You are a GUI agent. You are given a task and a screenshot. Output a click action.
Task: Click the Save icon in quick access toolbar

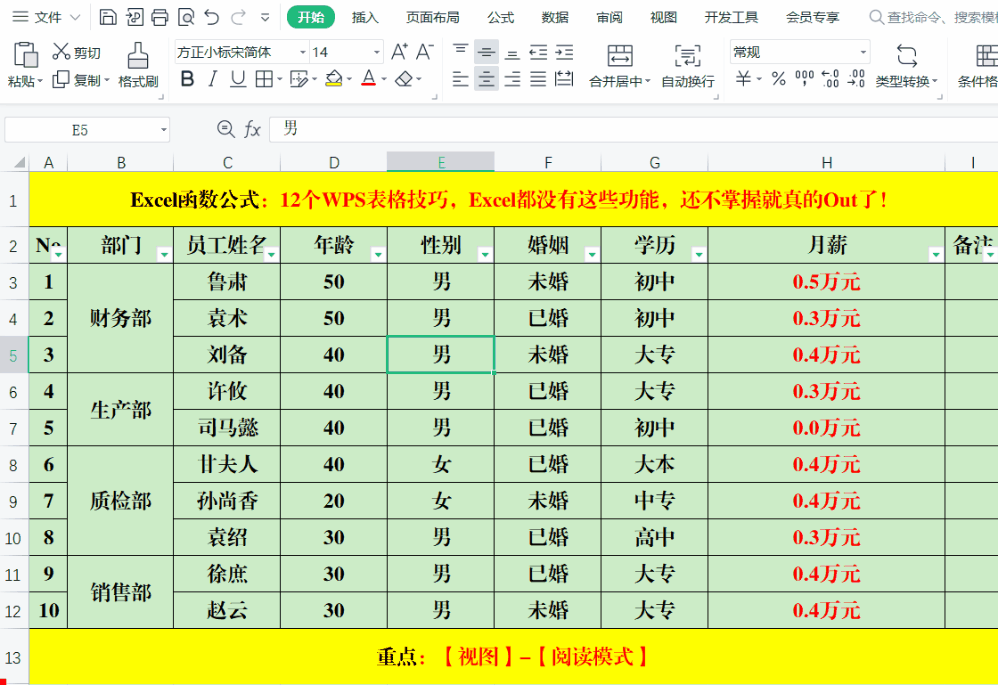tap(108, 17)
